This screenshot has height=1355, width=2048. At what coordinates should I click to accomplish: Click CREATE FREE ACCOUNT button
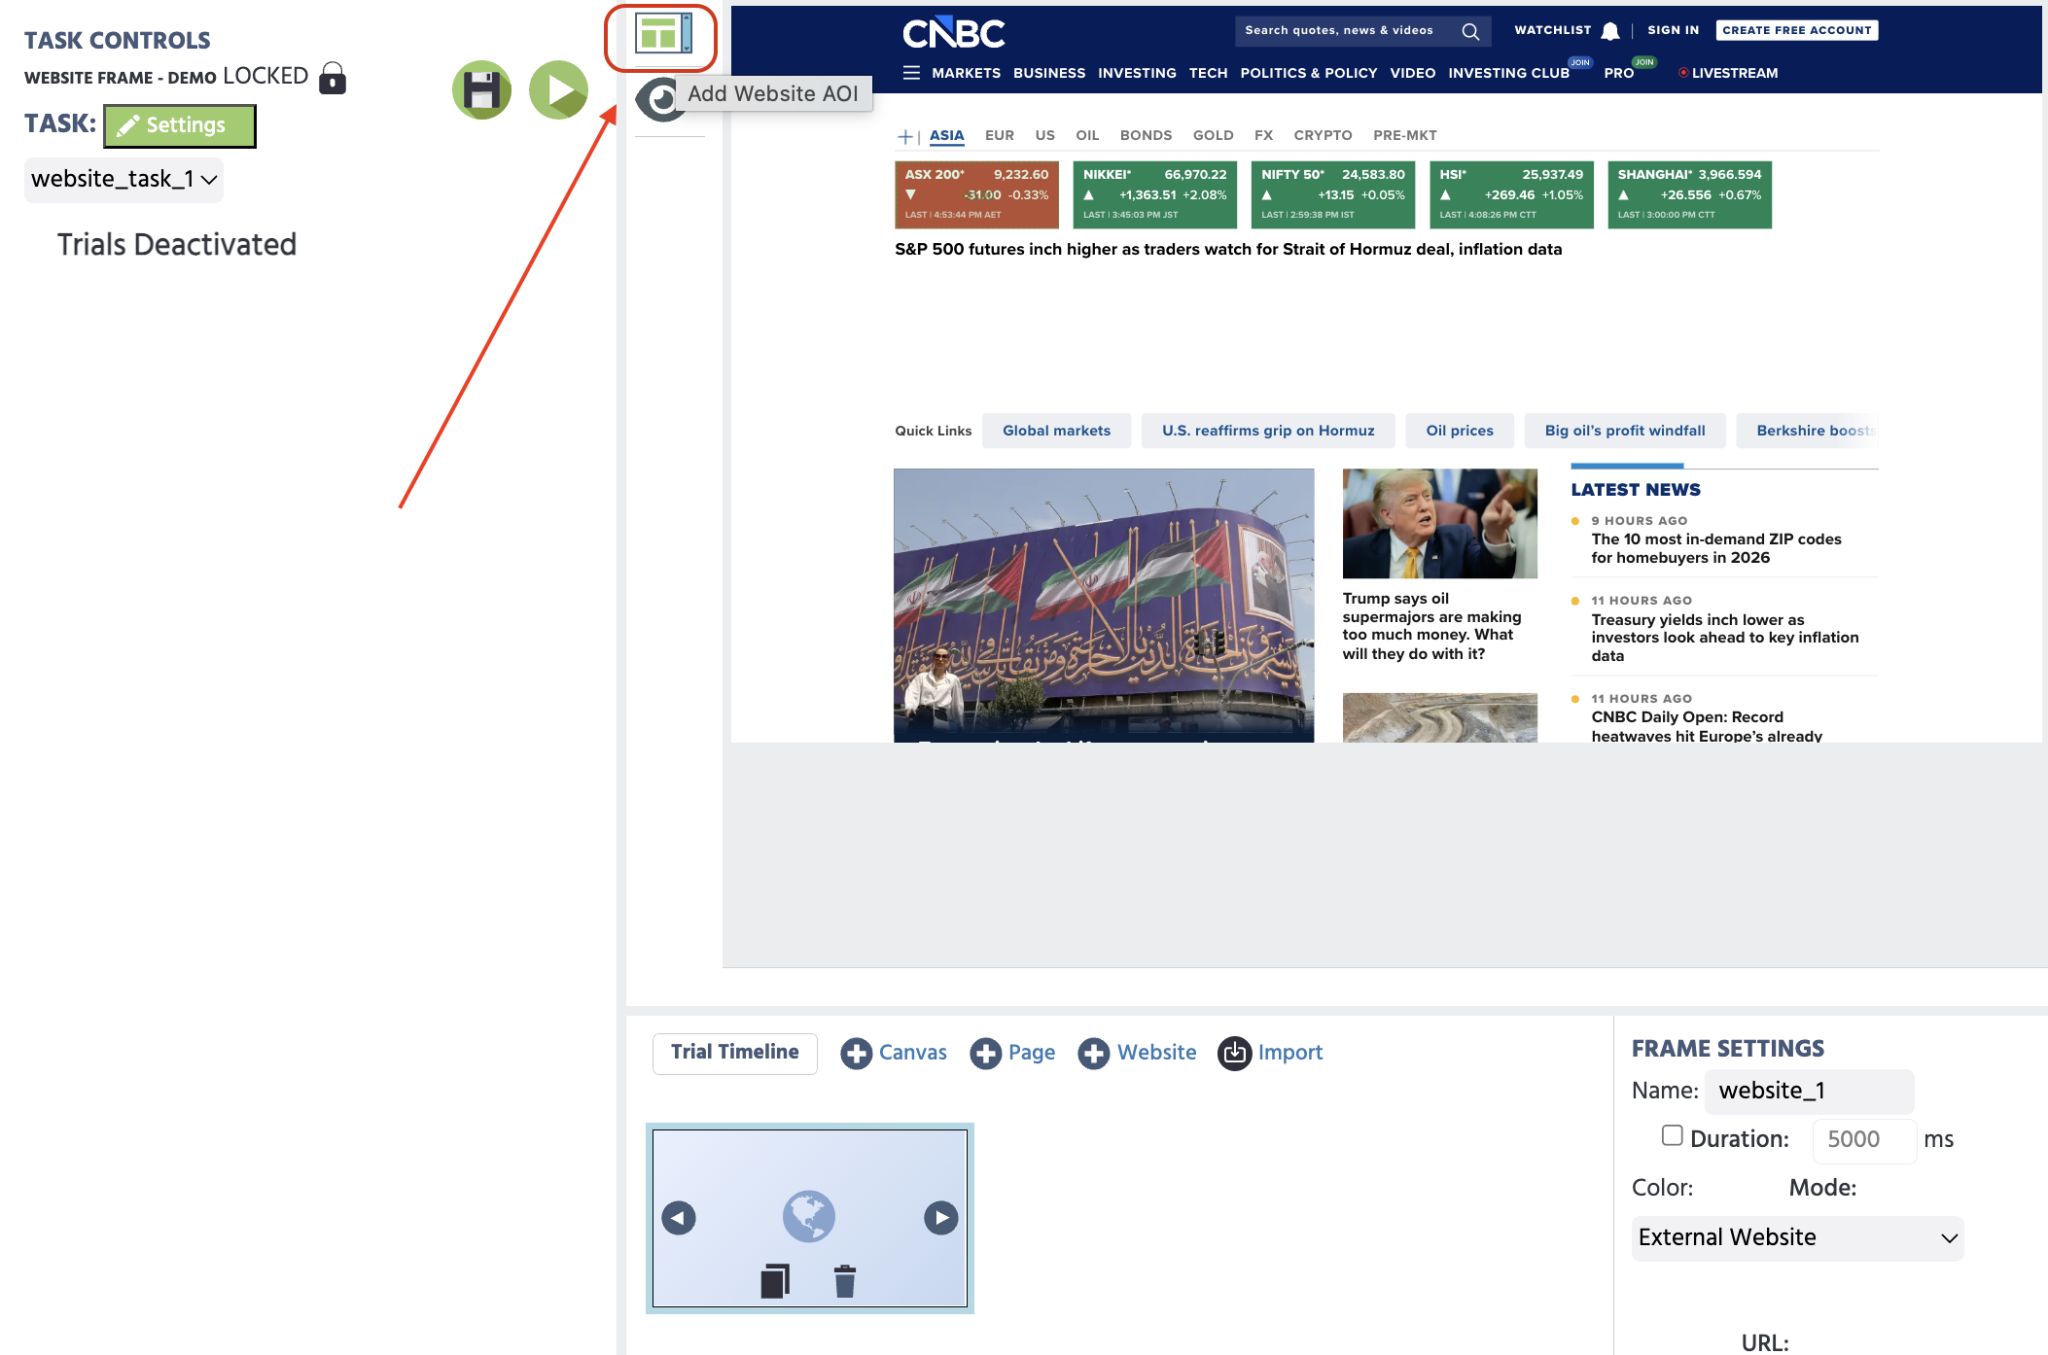pos(1796,30)
